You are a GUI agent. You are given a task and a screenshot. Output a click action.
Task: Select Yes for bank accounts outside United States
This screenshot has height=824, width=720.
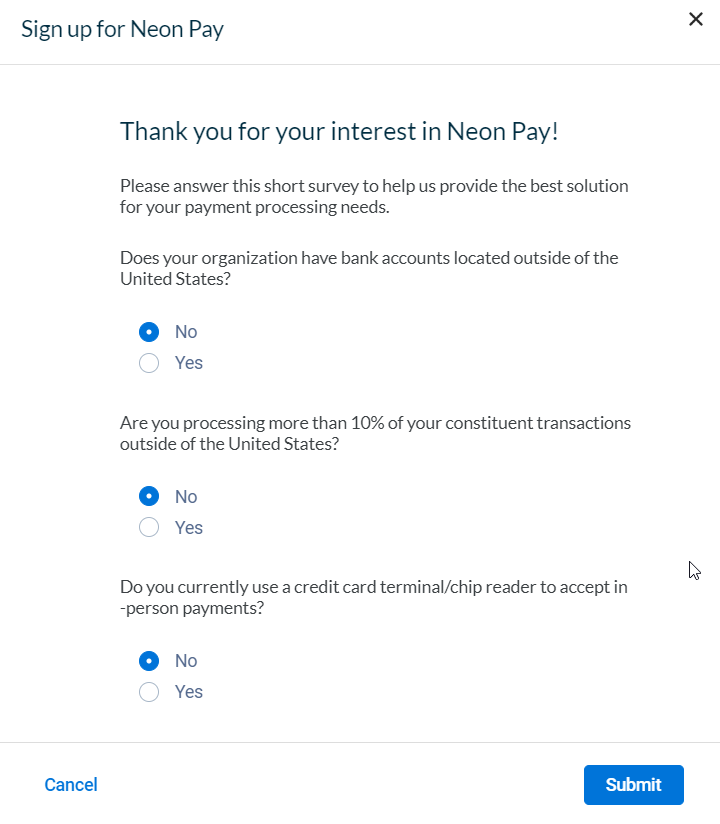tap(149, 362)
